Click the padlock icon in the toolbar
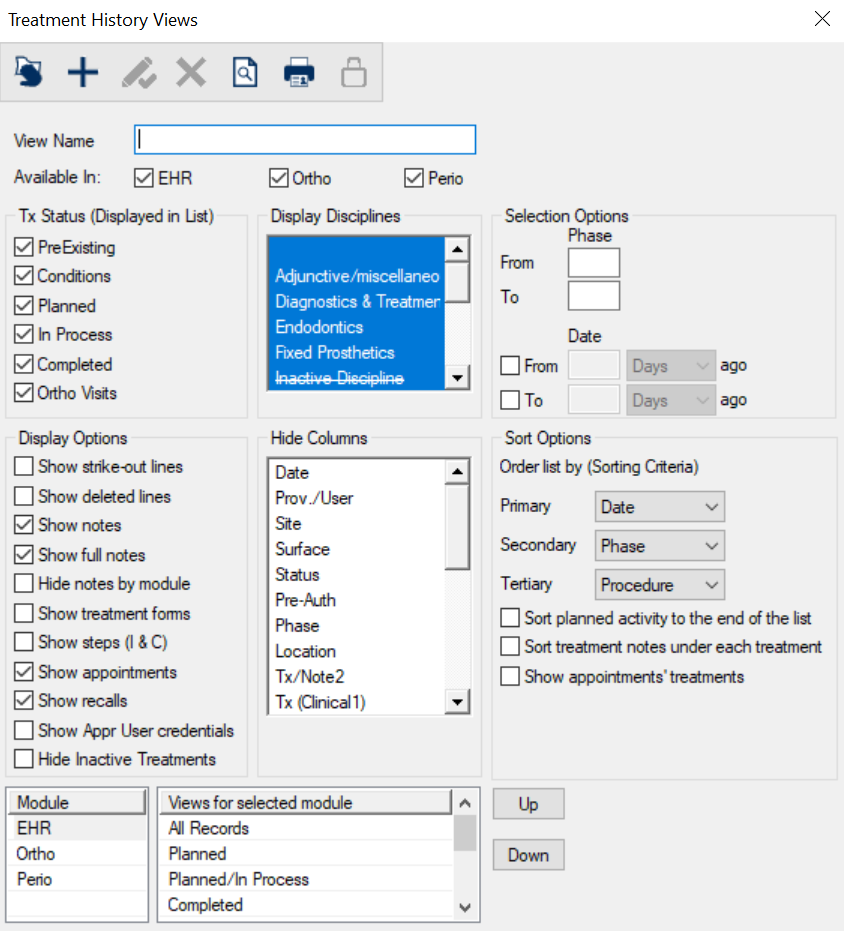This screenshot has height=931, width=844. (x=354, y=72)
